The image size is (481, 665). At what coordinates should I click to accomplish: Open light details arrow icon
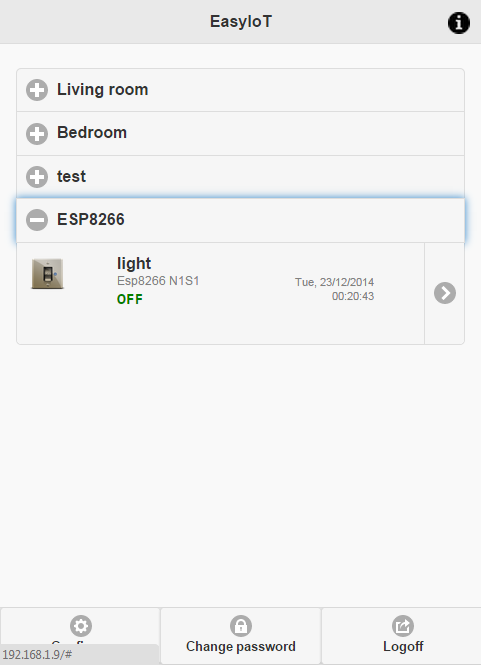[445, 293]
